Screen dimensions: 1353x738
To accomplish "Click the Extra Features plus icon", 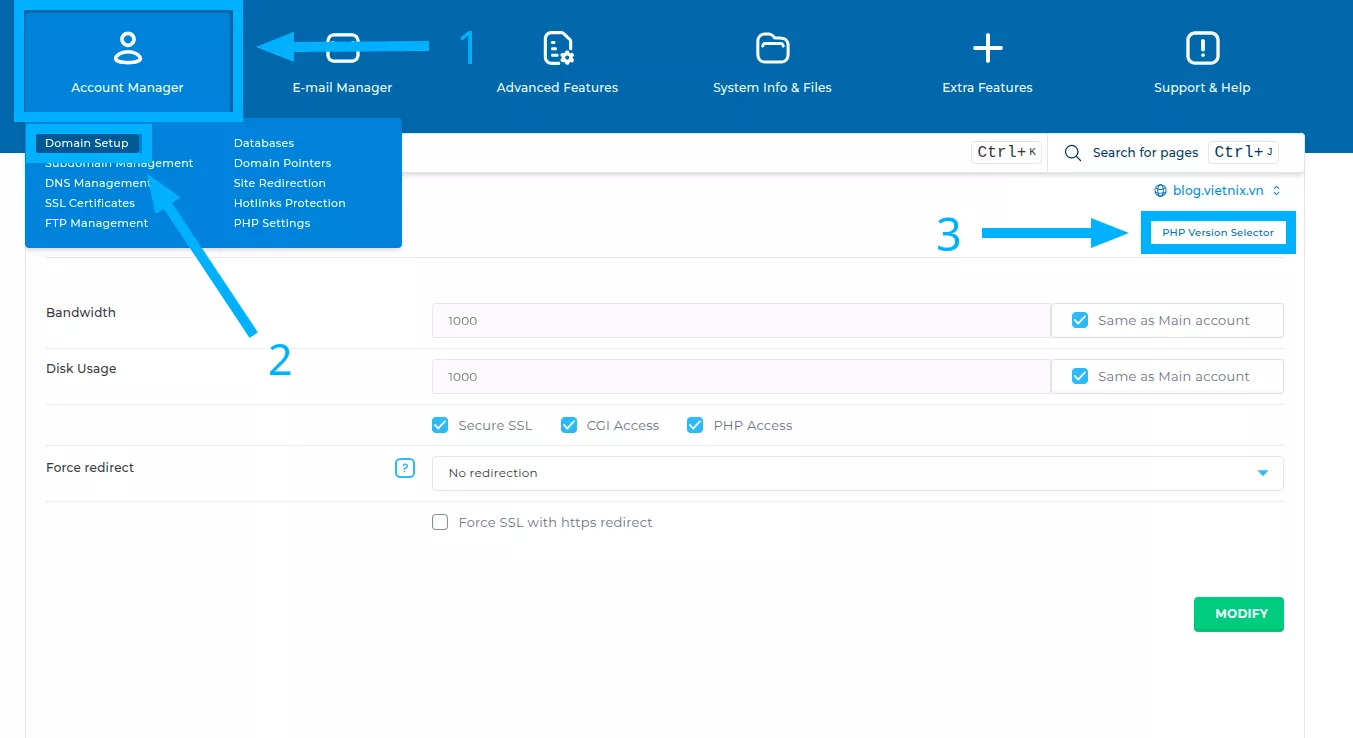I will click(x=987, y=47).
